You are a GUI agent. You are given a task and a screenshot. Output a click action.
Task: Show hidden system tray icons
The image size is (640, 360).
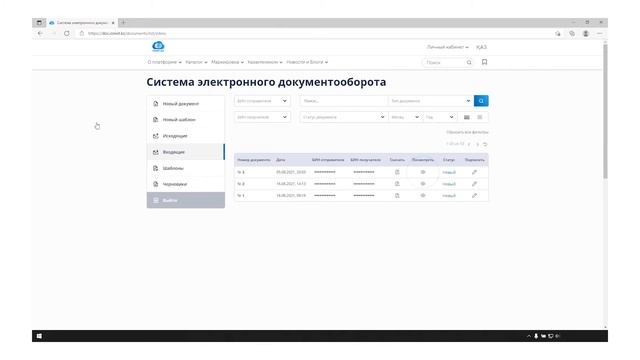coord(529,336)
